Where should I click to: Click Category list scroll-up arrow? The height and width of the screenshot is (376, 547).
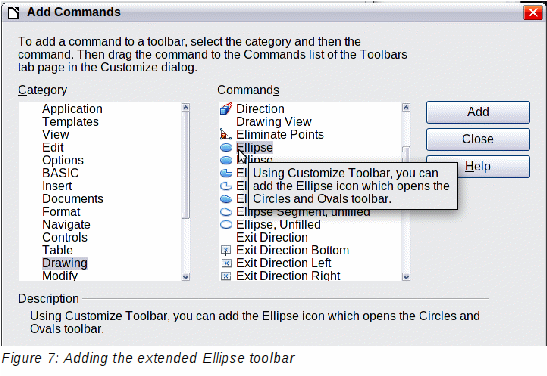(186, 107)
